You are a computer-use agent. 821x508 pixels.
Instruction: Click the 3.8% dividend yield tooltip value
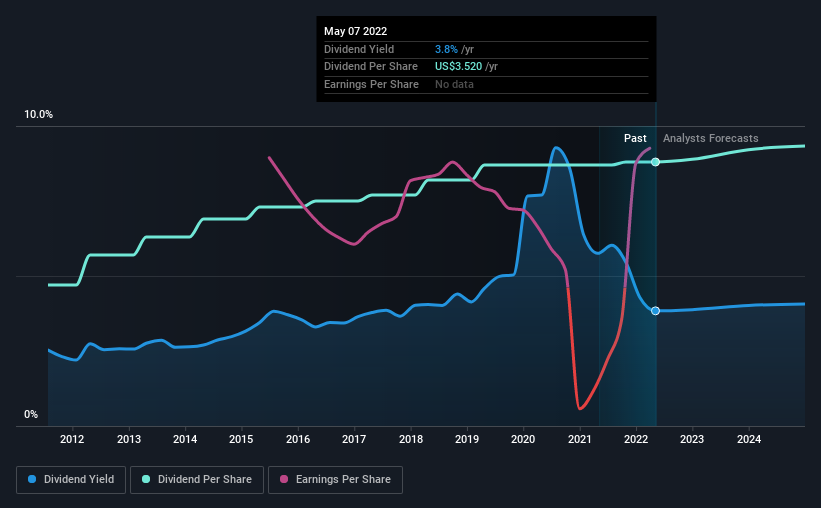point(447,49)
